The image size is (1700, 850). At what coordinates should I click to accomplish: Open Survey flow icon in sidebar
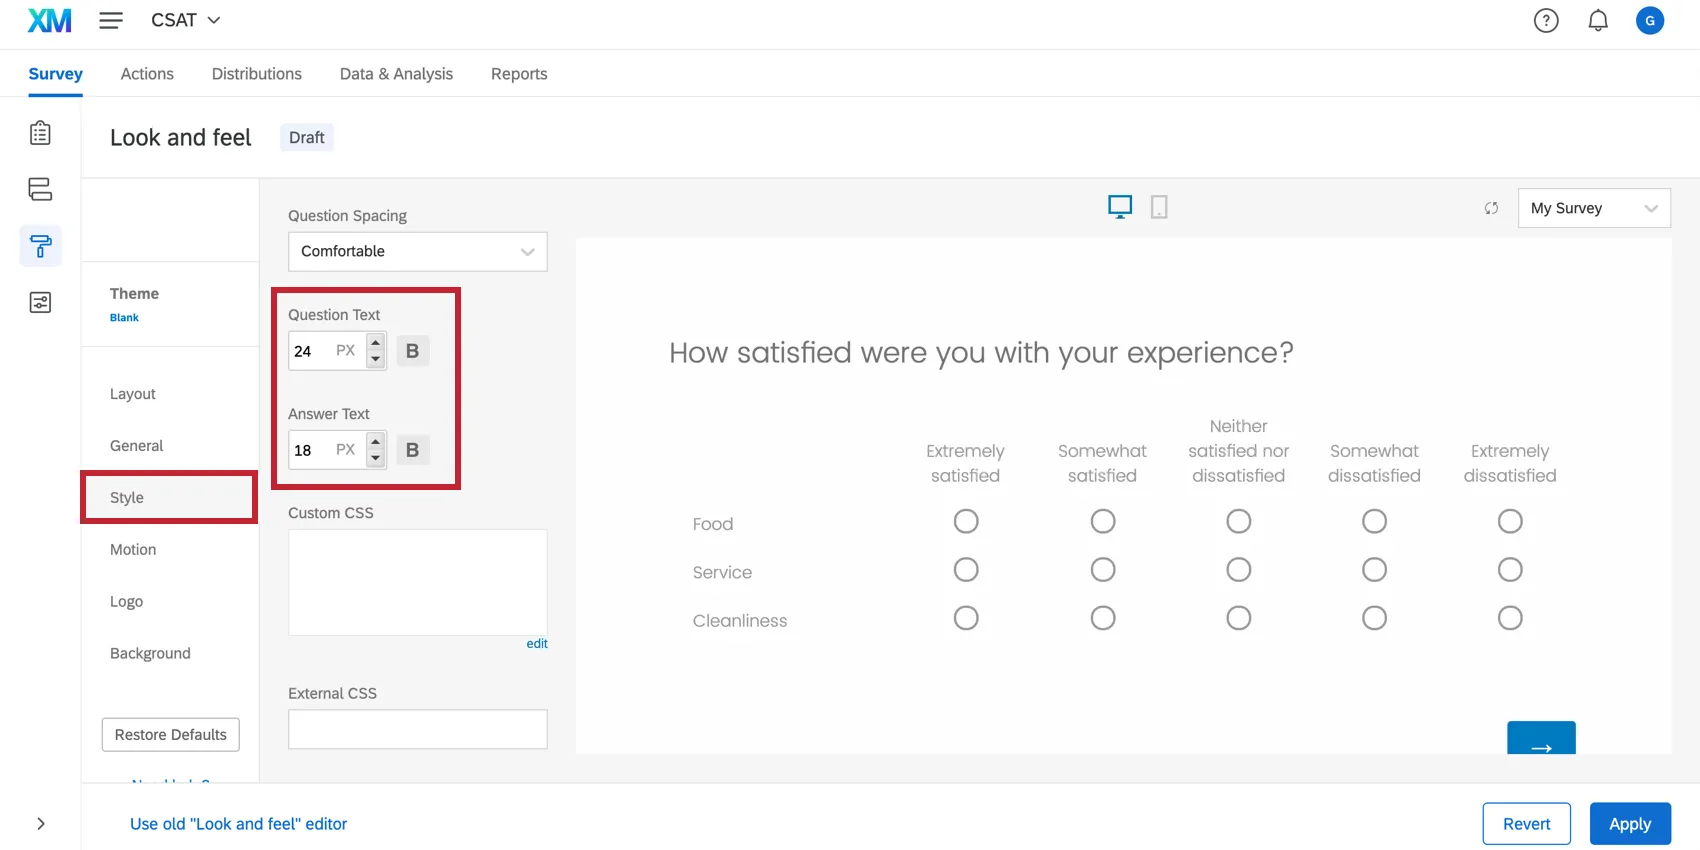click(40, 189)
